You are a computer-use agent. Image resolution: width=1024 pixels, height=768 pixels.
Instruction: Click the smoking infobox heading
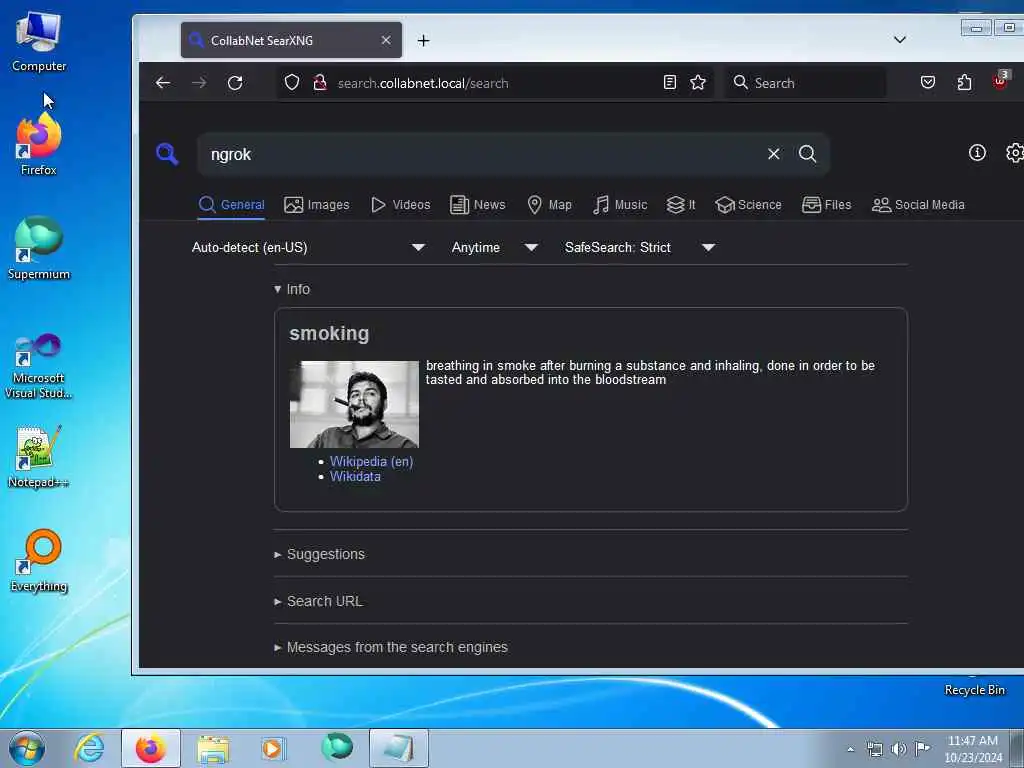pos(329,333)
